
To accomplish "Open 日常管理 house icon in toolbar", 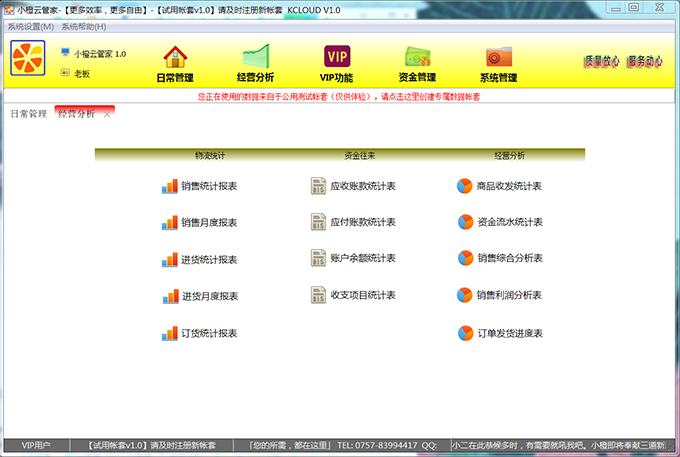I will pos(175,57).
